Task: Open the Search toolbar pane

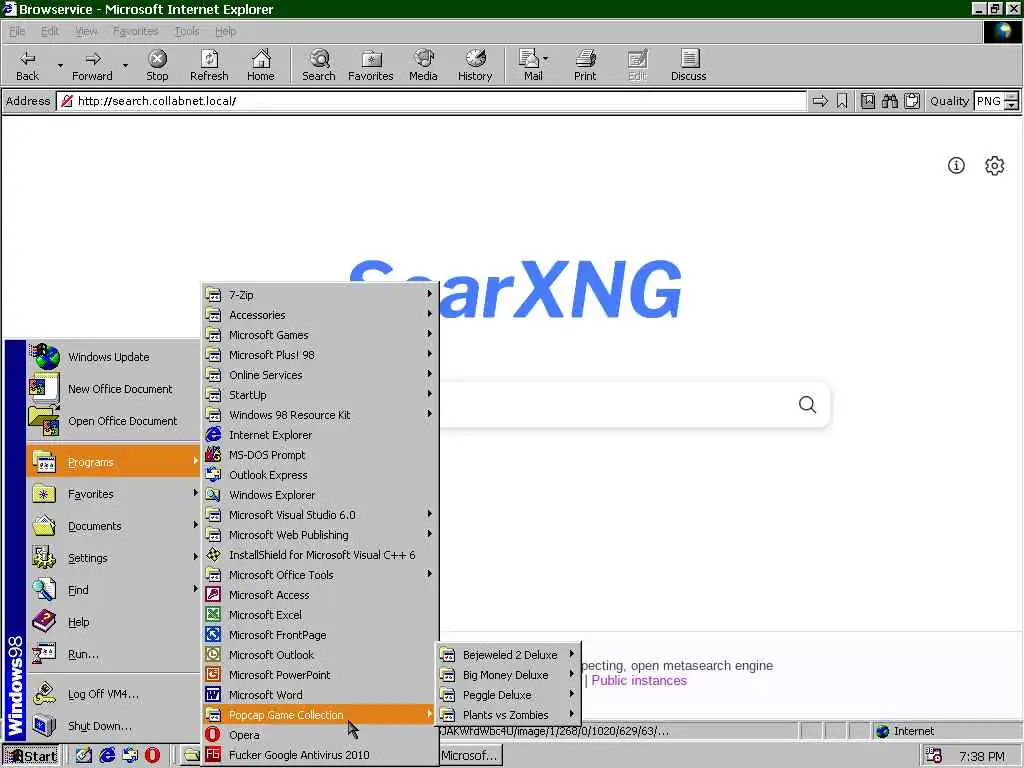Action: [x=319, y=65]
